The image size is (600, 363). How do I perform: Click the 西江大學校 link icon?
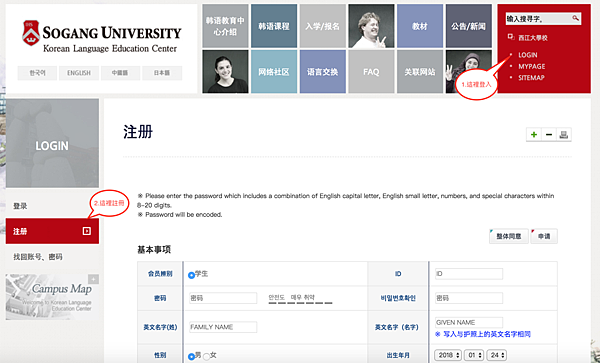[511, 37]
